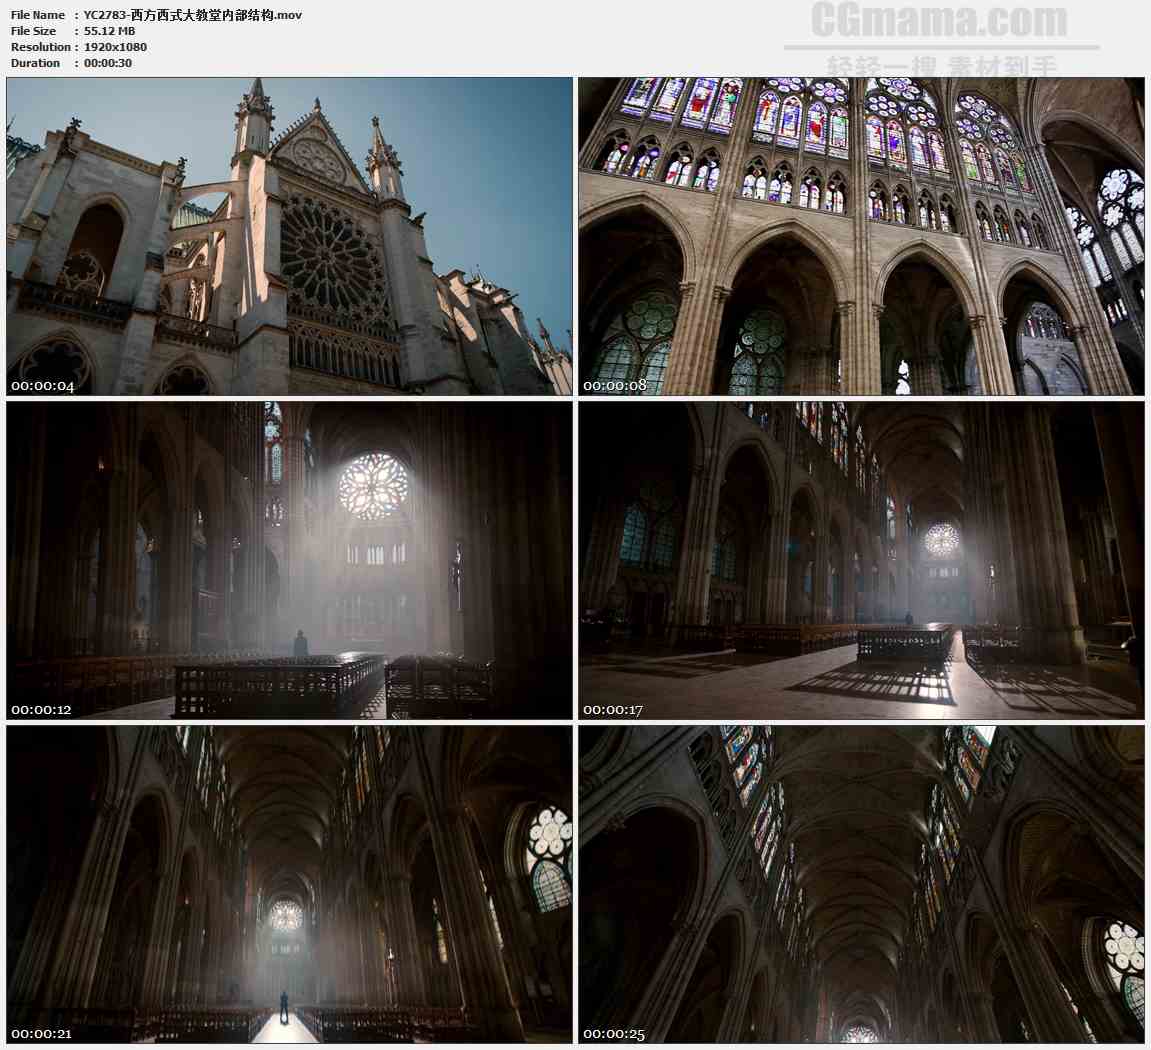Viewport: 1151px width, 1050px height.
Task: Click the duration value 00:00:30
Action: tap(108, 63)
